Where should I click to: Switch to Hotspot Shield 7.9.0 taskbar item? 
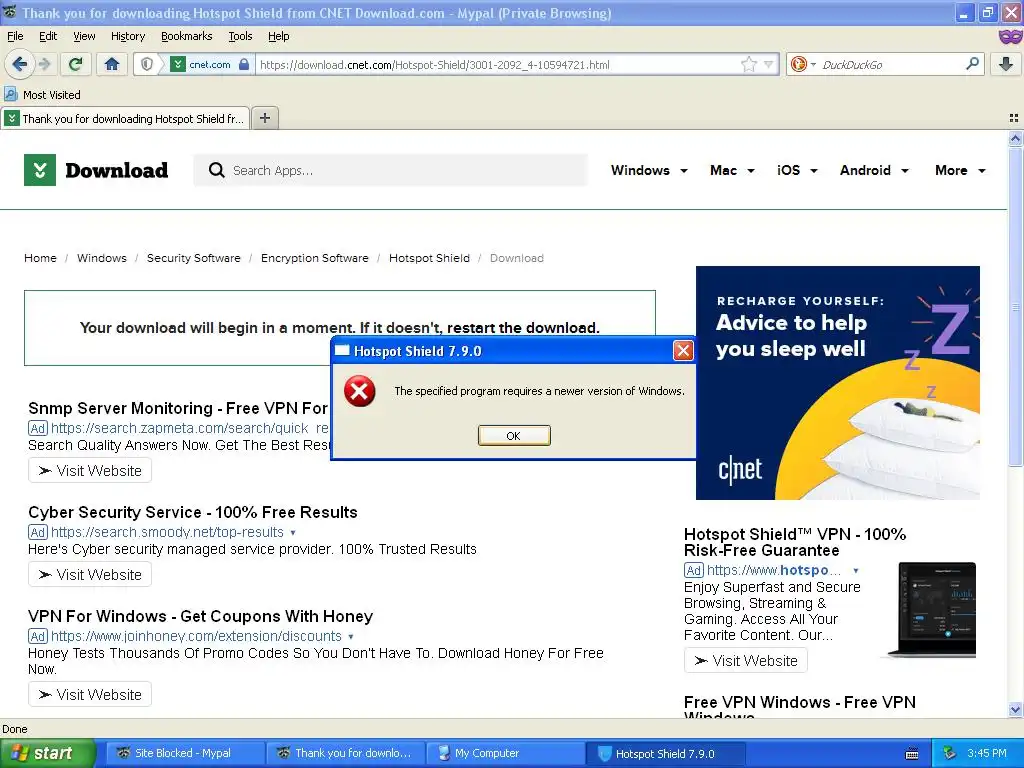tap(665, 753)
